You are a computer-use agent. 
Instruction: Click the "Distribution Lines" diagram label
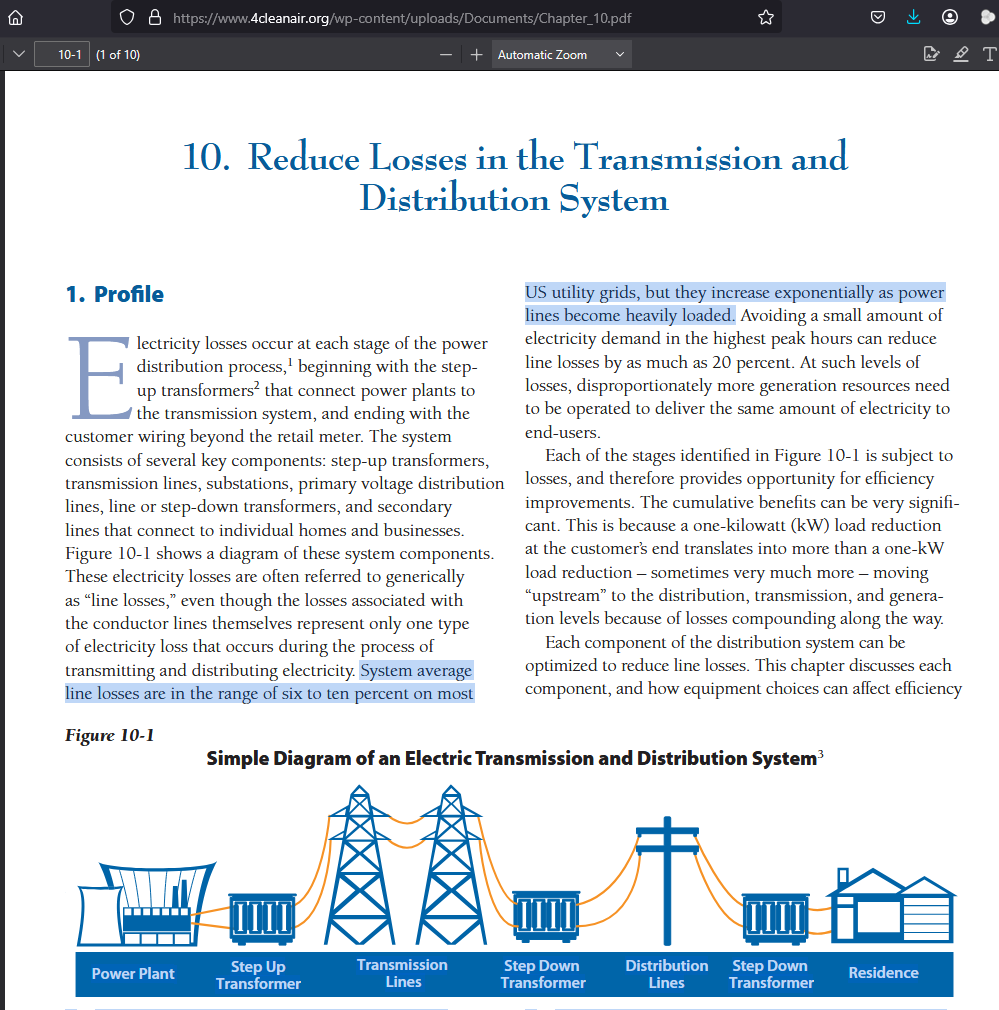point(667,974)
